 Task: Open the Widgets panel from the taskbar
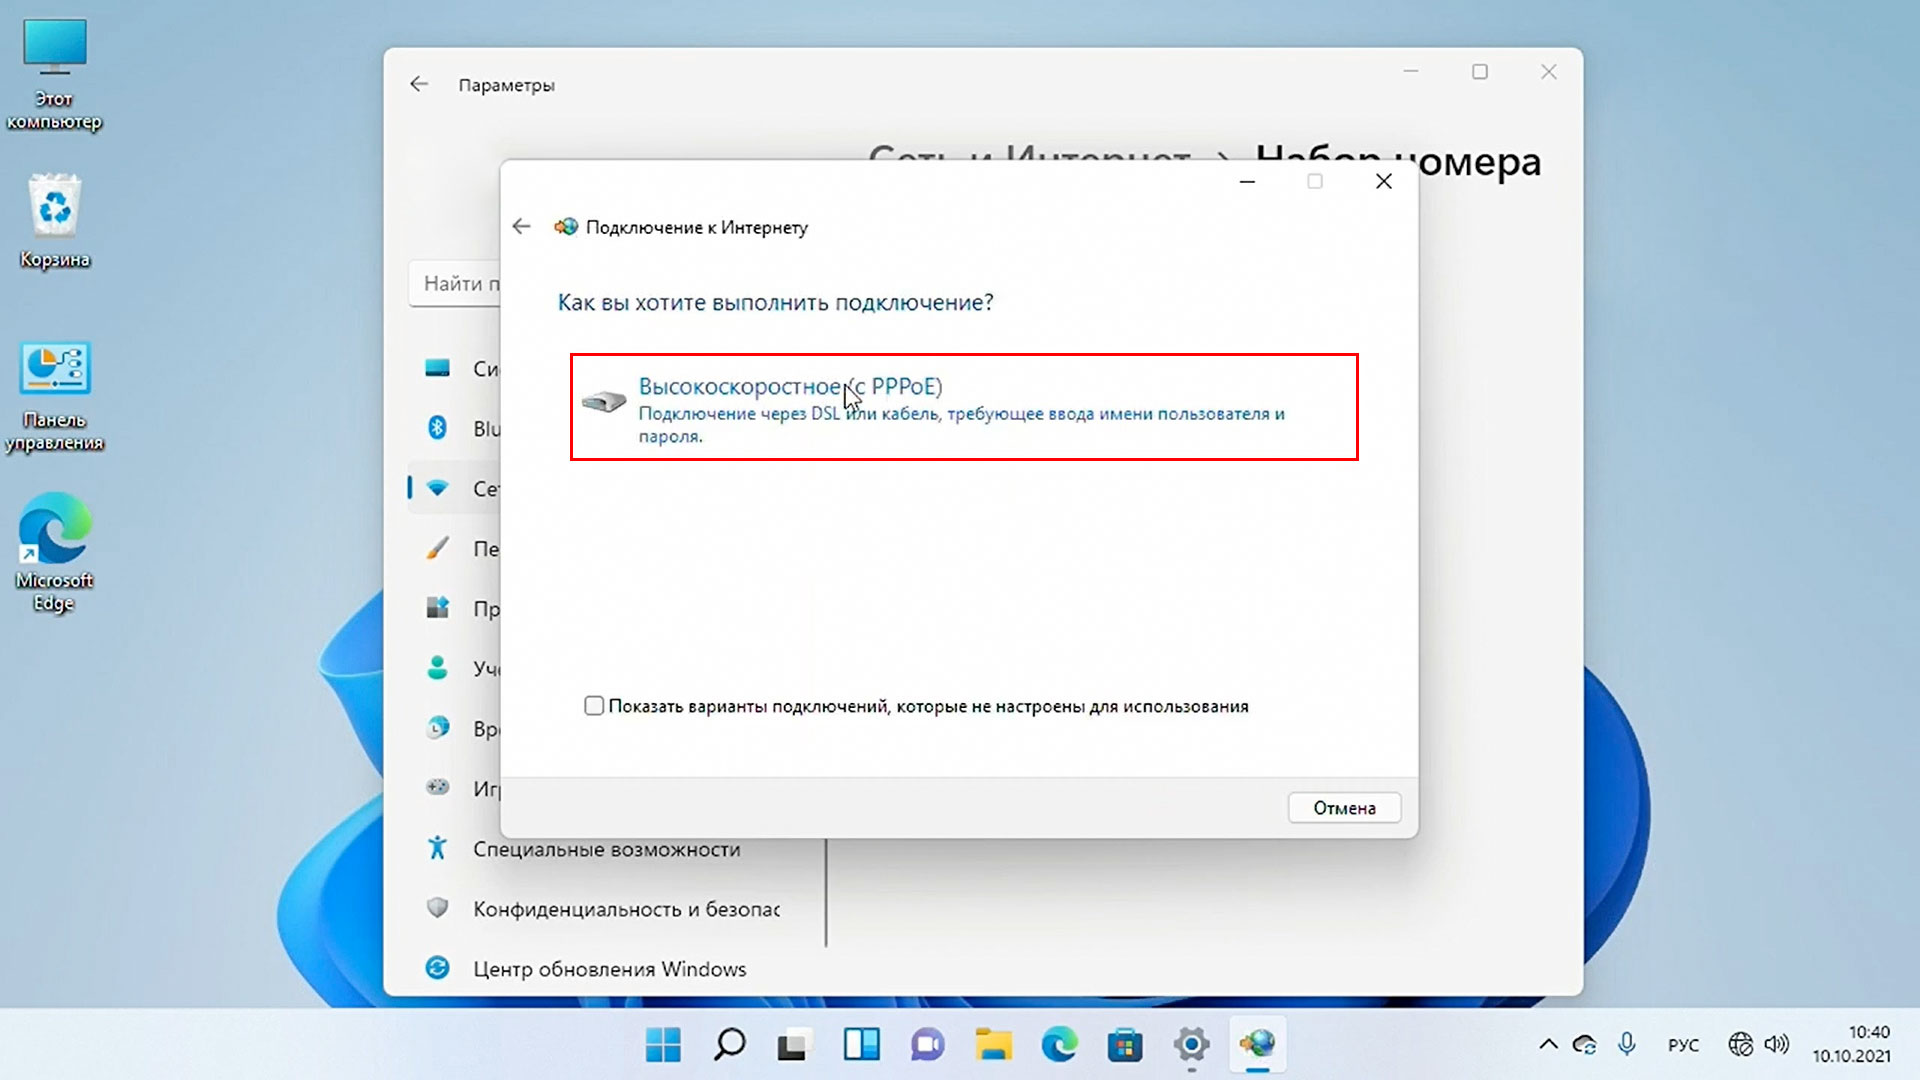[x=861, y=1045]
